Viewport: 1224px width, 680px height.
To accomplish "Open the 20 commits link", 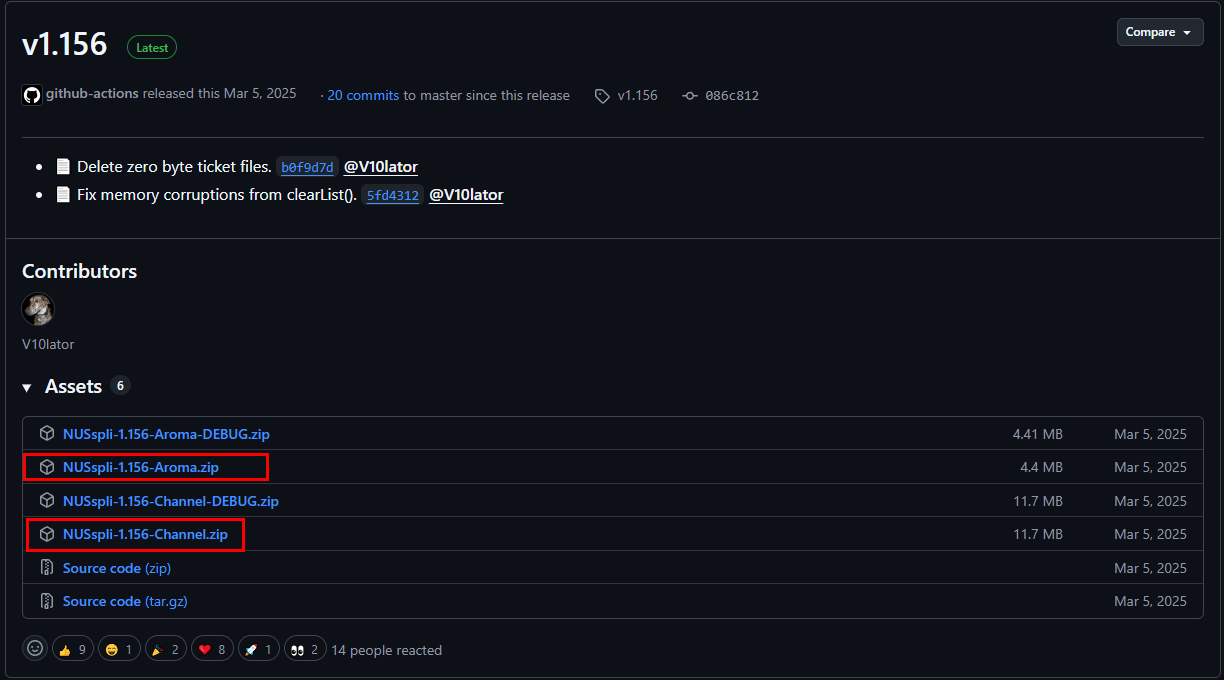I will click(363, 95).
